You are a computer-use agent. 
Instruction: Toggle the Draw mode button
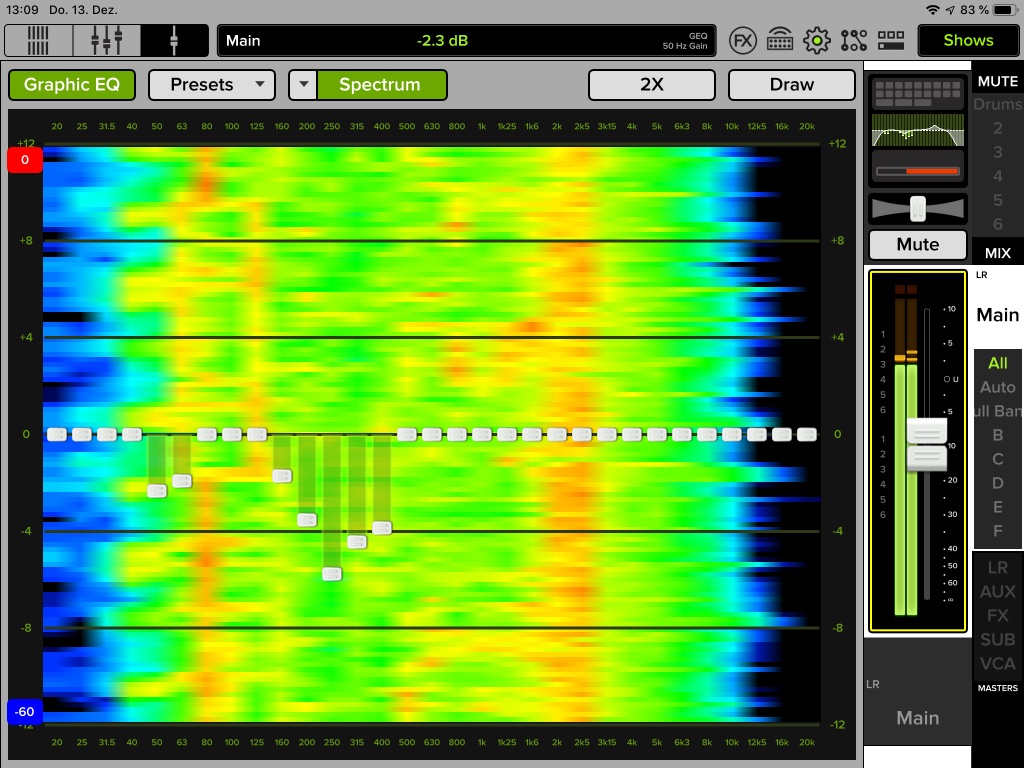coord(791,85)
